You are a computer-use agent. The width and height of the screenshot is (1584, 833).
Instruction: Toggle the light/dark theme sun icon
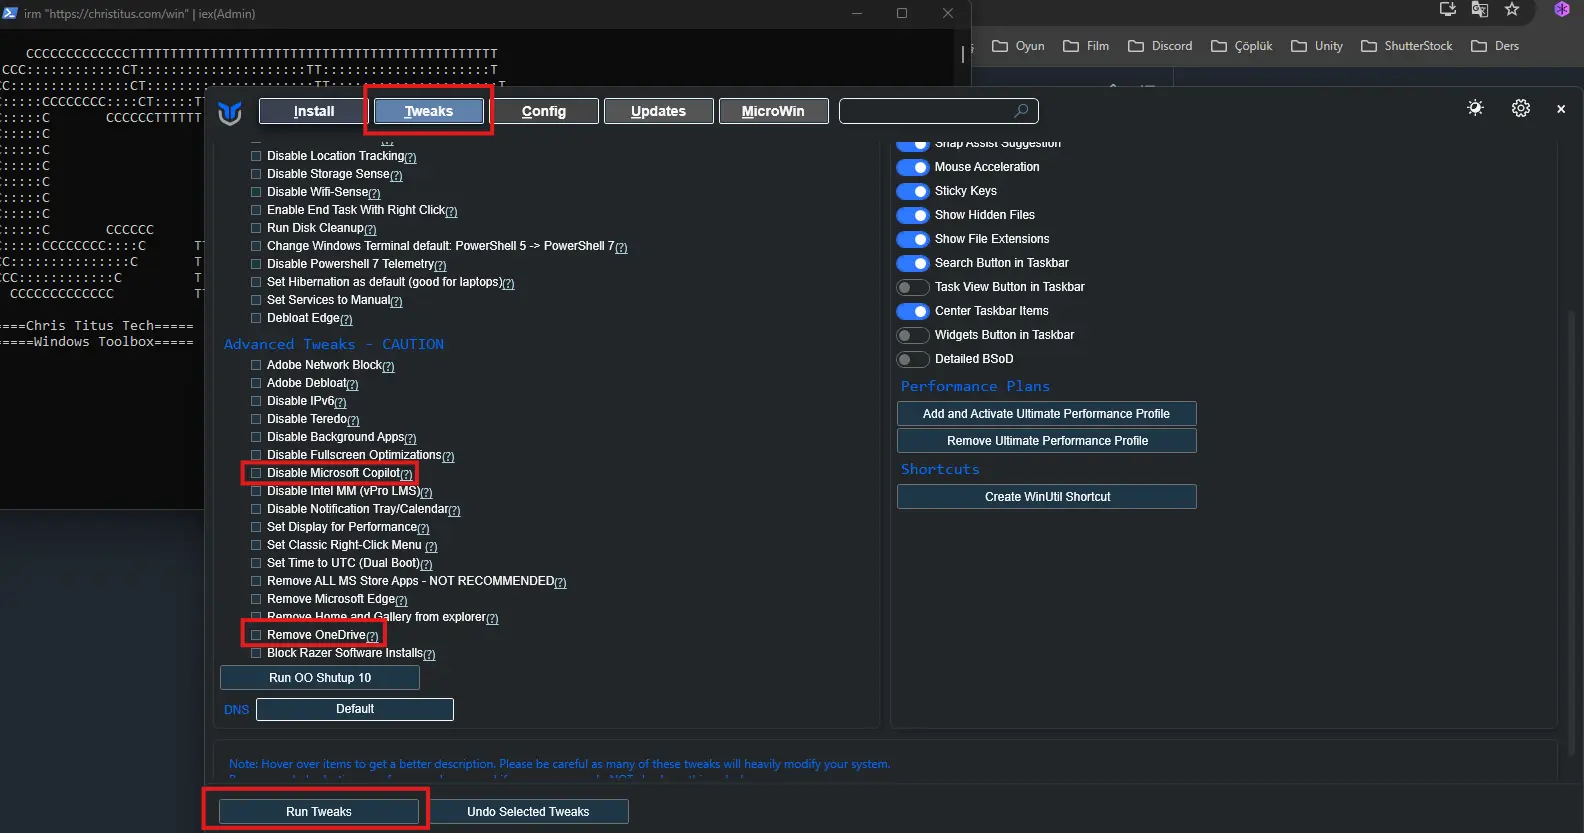tap(1475, 108)
